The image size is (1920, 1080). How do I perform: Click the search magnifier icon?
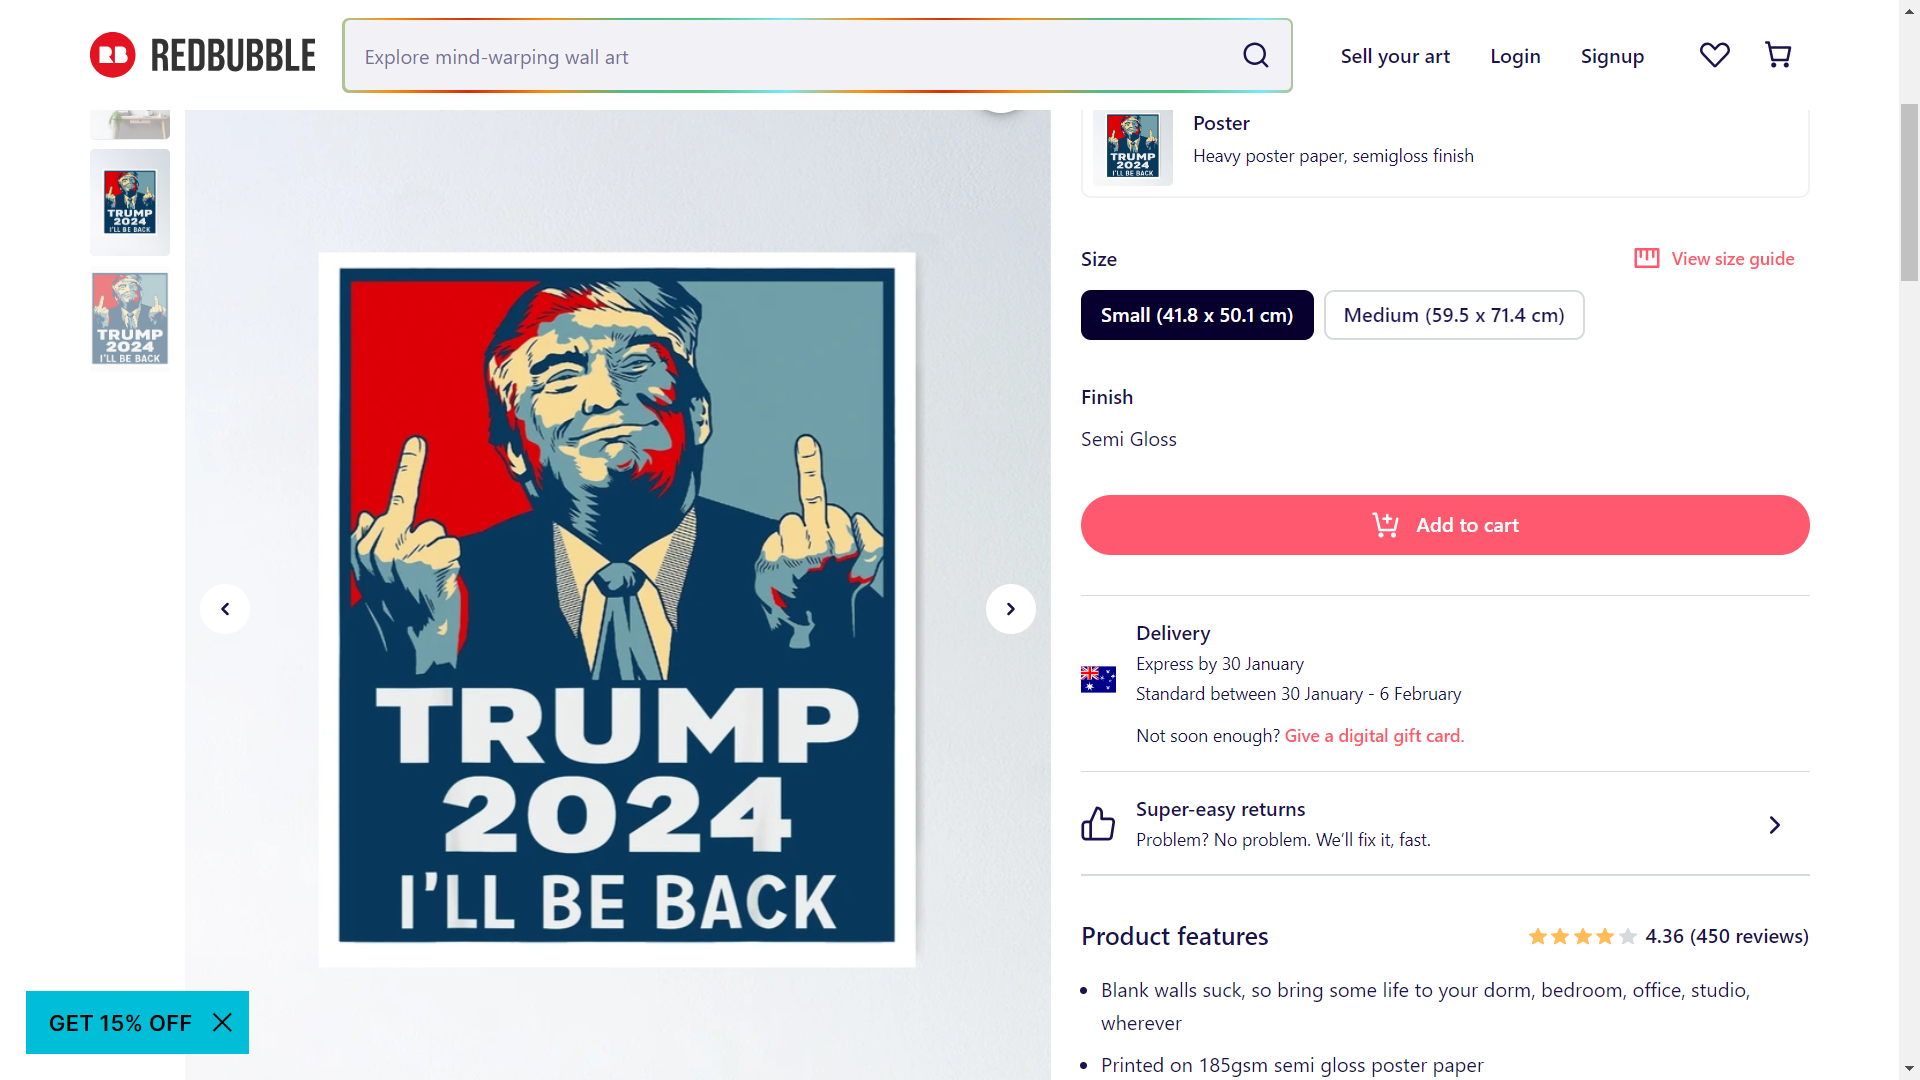(x=1256, y=56)
